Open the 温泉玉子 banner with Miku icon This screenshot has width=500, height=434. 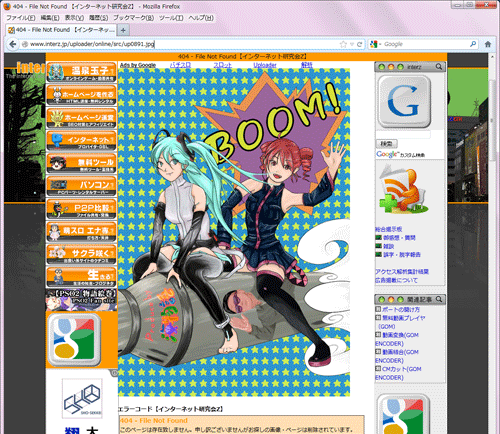(x=81, y=72)
